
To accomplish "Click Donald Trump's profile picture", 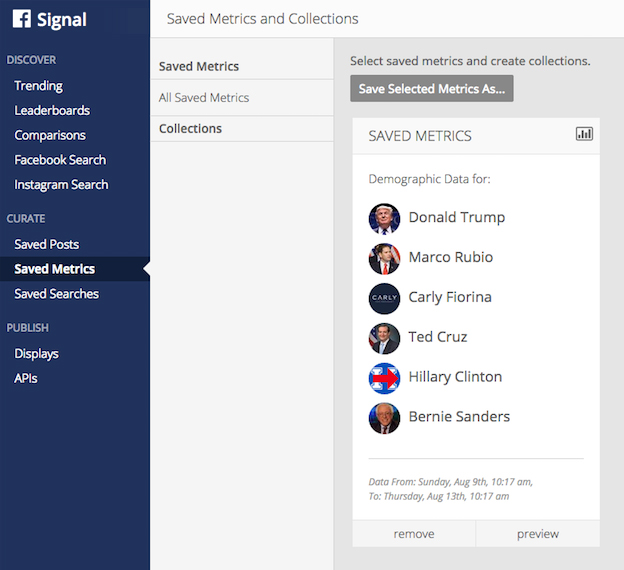I will tap(384, 218).
